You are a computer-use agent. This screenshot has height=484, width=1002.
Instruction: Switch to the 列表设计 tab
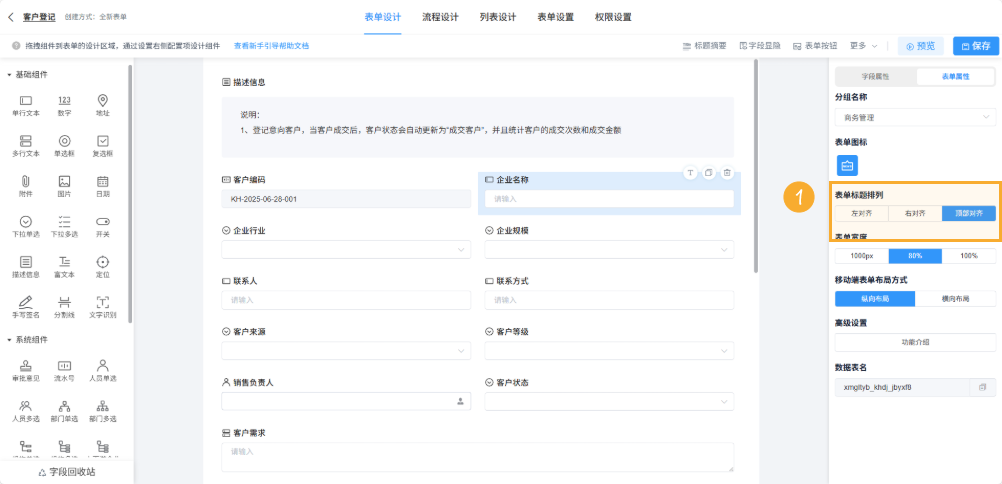[x=498, y=17]
